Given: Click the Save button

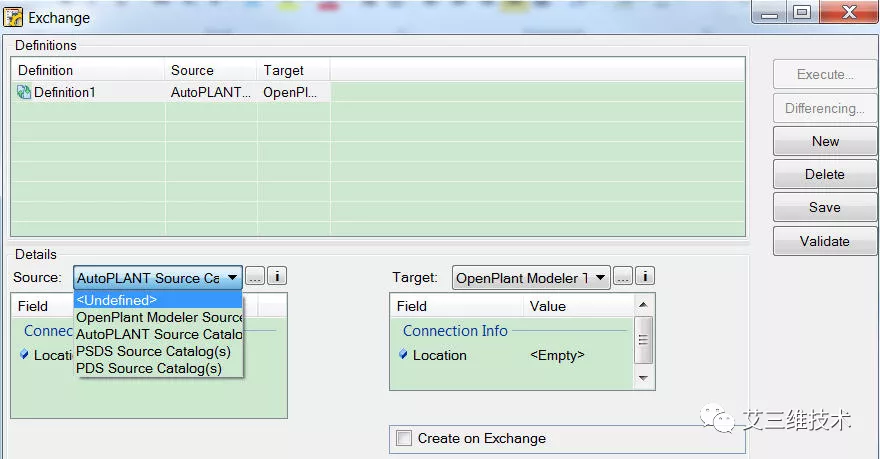Looking at the screenshot, I should point(824,207).
